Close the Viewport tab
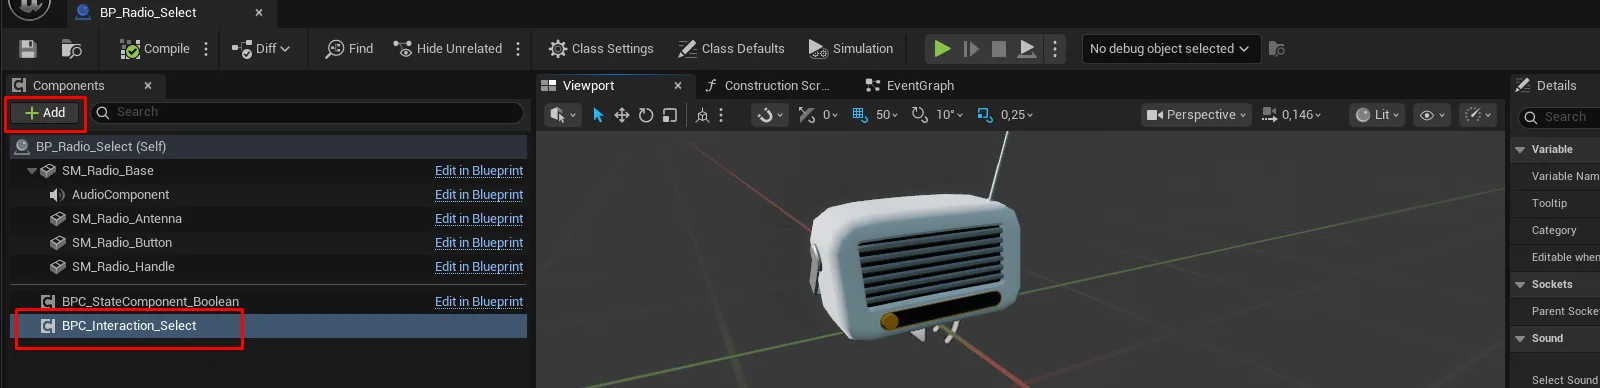Image resolution: width=1600 pixels, height=388 pixels. 678,86
